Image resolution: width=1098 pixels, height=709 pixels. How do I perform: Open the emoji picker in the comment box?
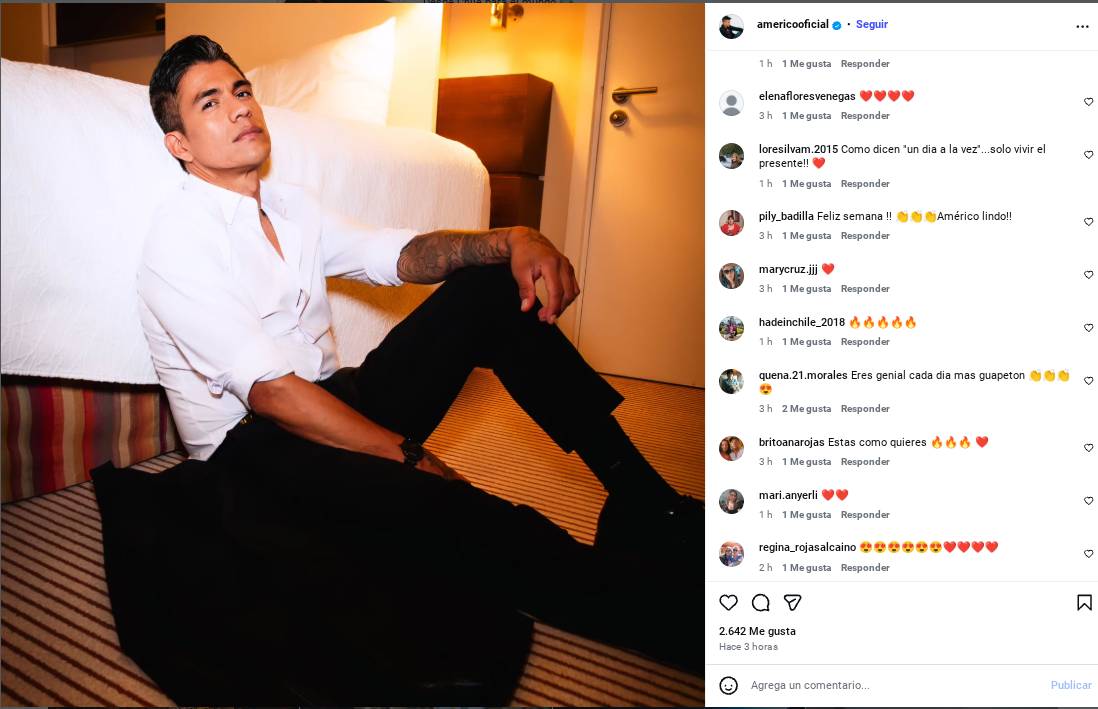click(729, 685)
